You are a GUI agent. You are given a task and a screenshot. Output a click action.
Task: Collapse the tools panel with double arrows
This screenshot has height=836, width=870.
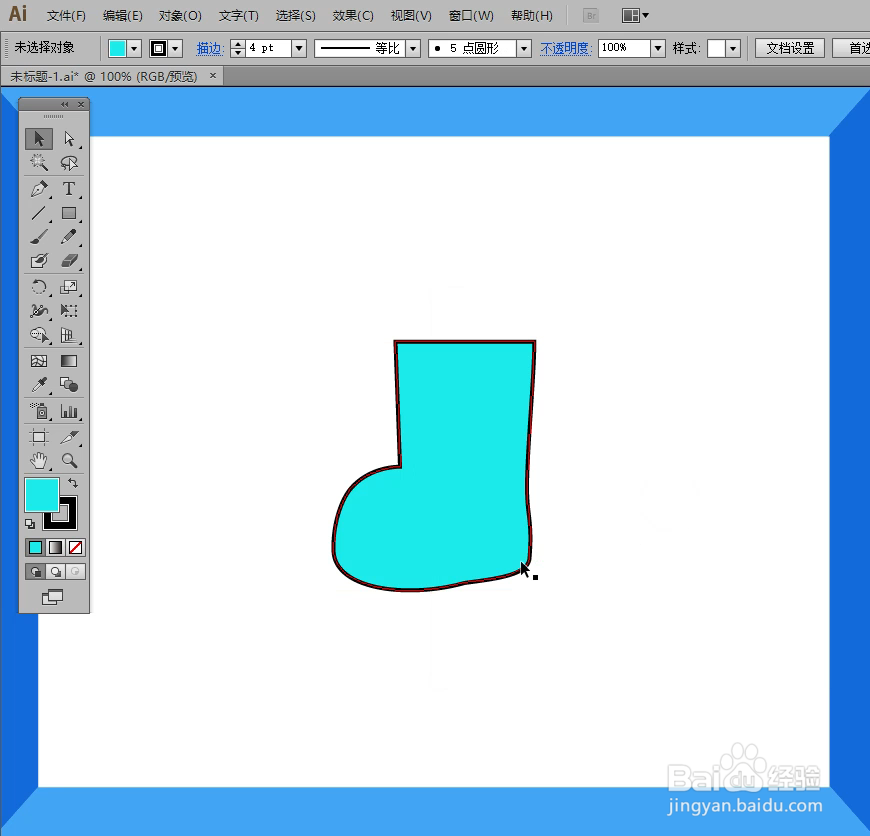(65, 104)
